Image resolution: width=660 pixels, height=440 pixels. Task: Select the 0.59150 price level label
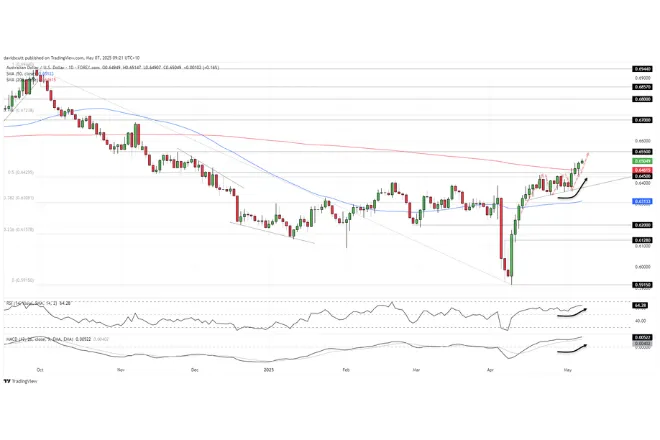(x=642, y=285)
